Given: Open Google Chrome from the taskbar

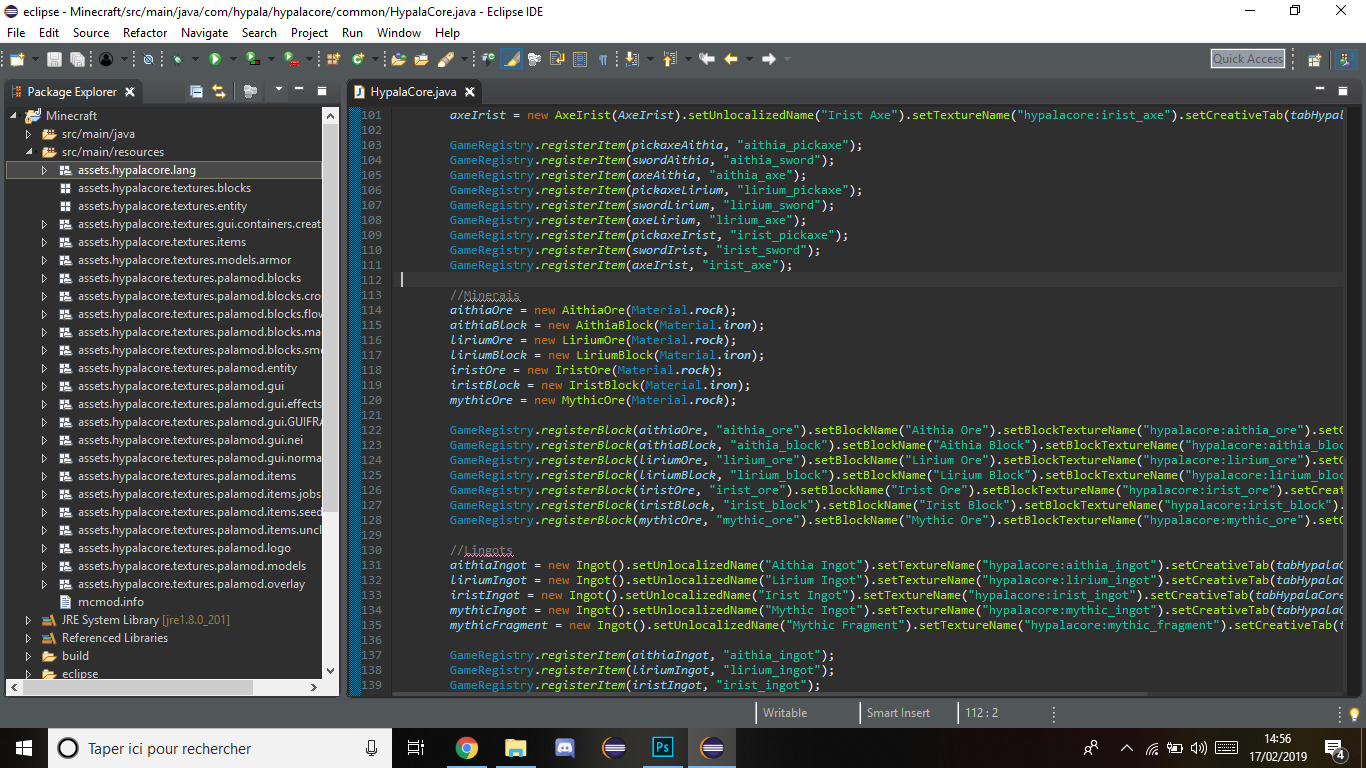Looking at the screenshot, I should click(x=466, y=748).
